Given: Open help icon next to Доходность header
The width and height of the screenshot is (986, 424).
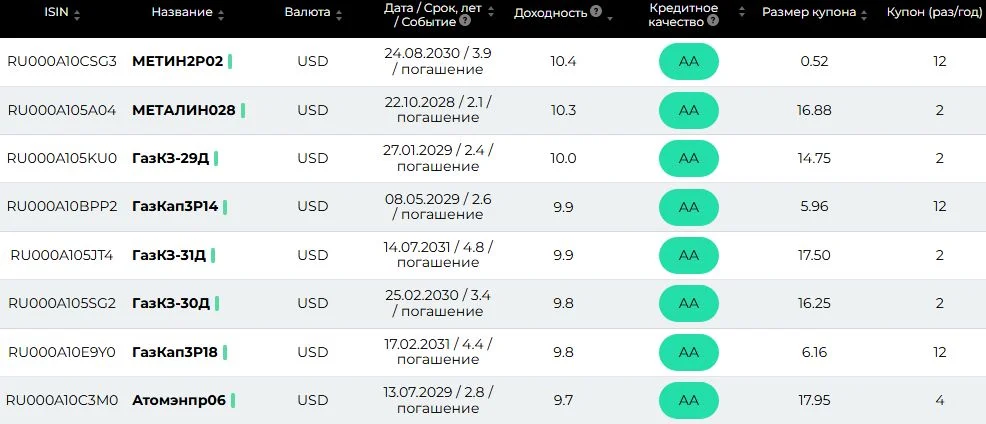Looking at the screenshot, I should coord(595,12).
